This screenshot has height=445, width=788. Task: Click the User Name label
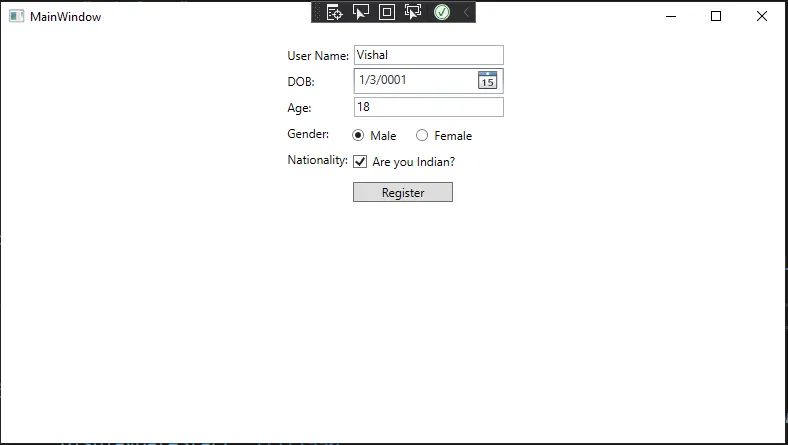pyautogui.click(x=318, y=56)
